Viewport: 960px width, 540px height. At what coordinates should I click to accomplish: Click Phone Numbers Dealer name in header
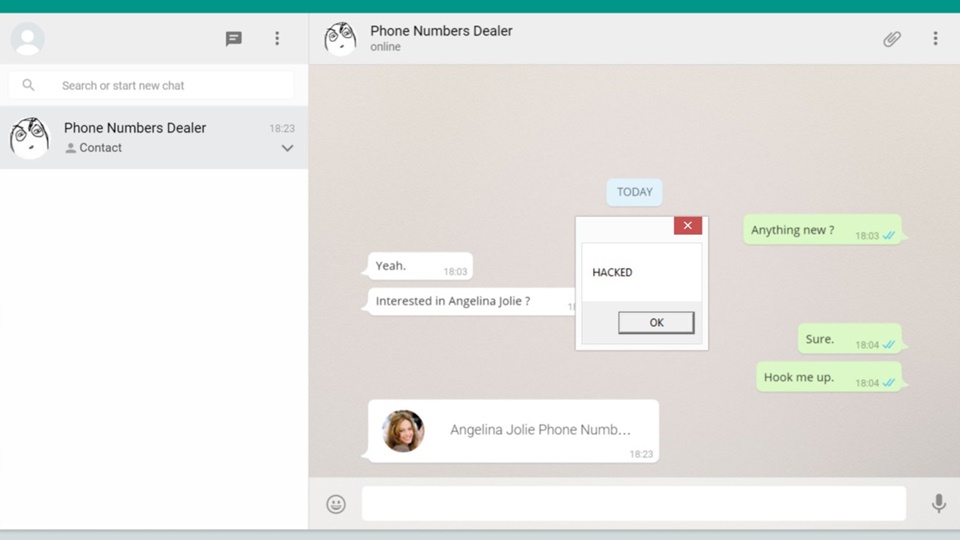441,31
